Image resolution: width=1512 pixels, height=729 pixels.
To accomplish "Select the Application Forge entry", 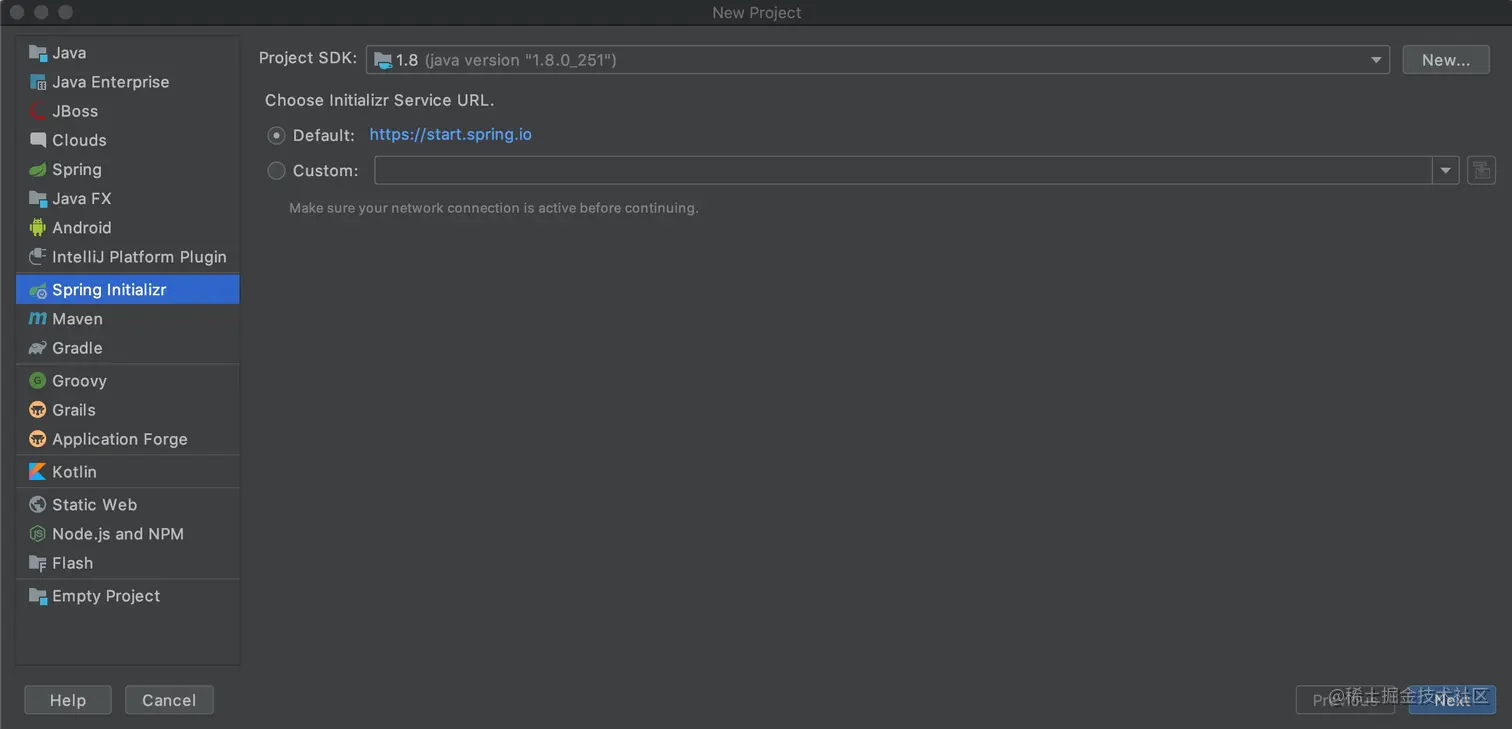I will (128, 438).
